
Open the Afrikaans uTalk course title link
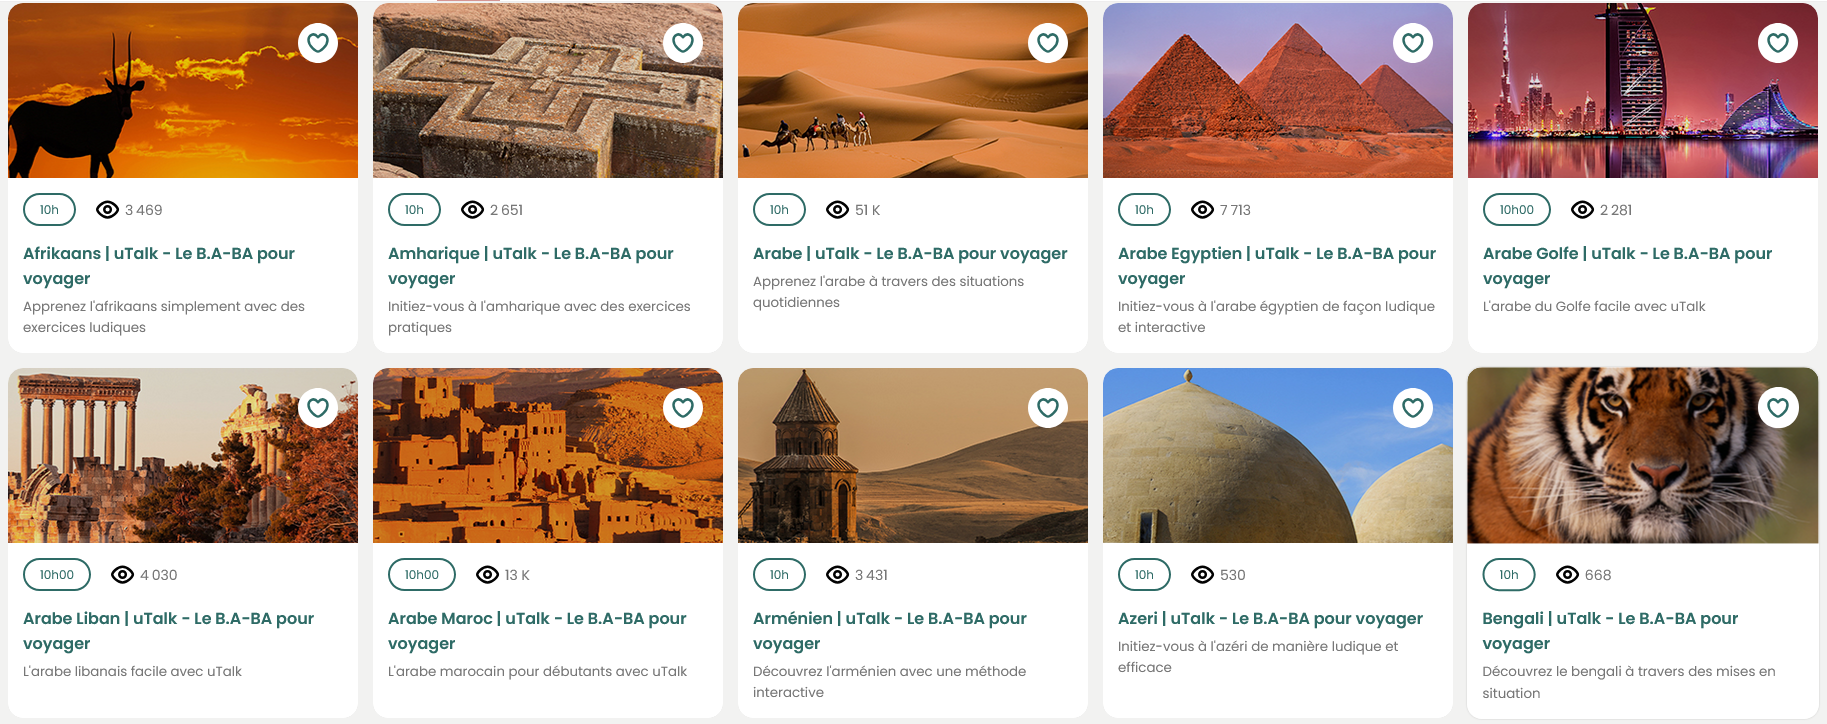point(159,266)
